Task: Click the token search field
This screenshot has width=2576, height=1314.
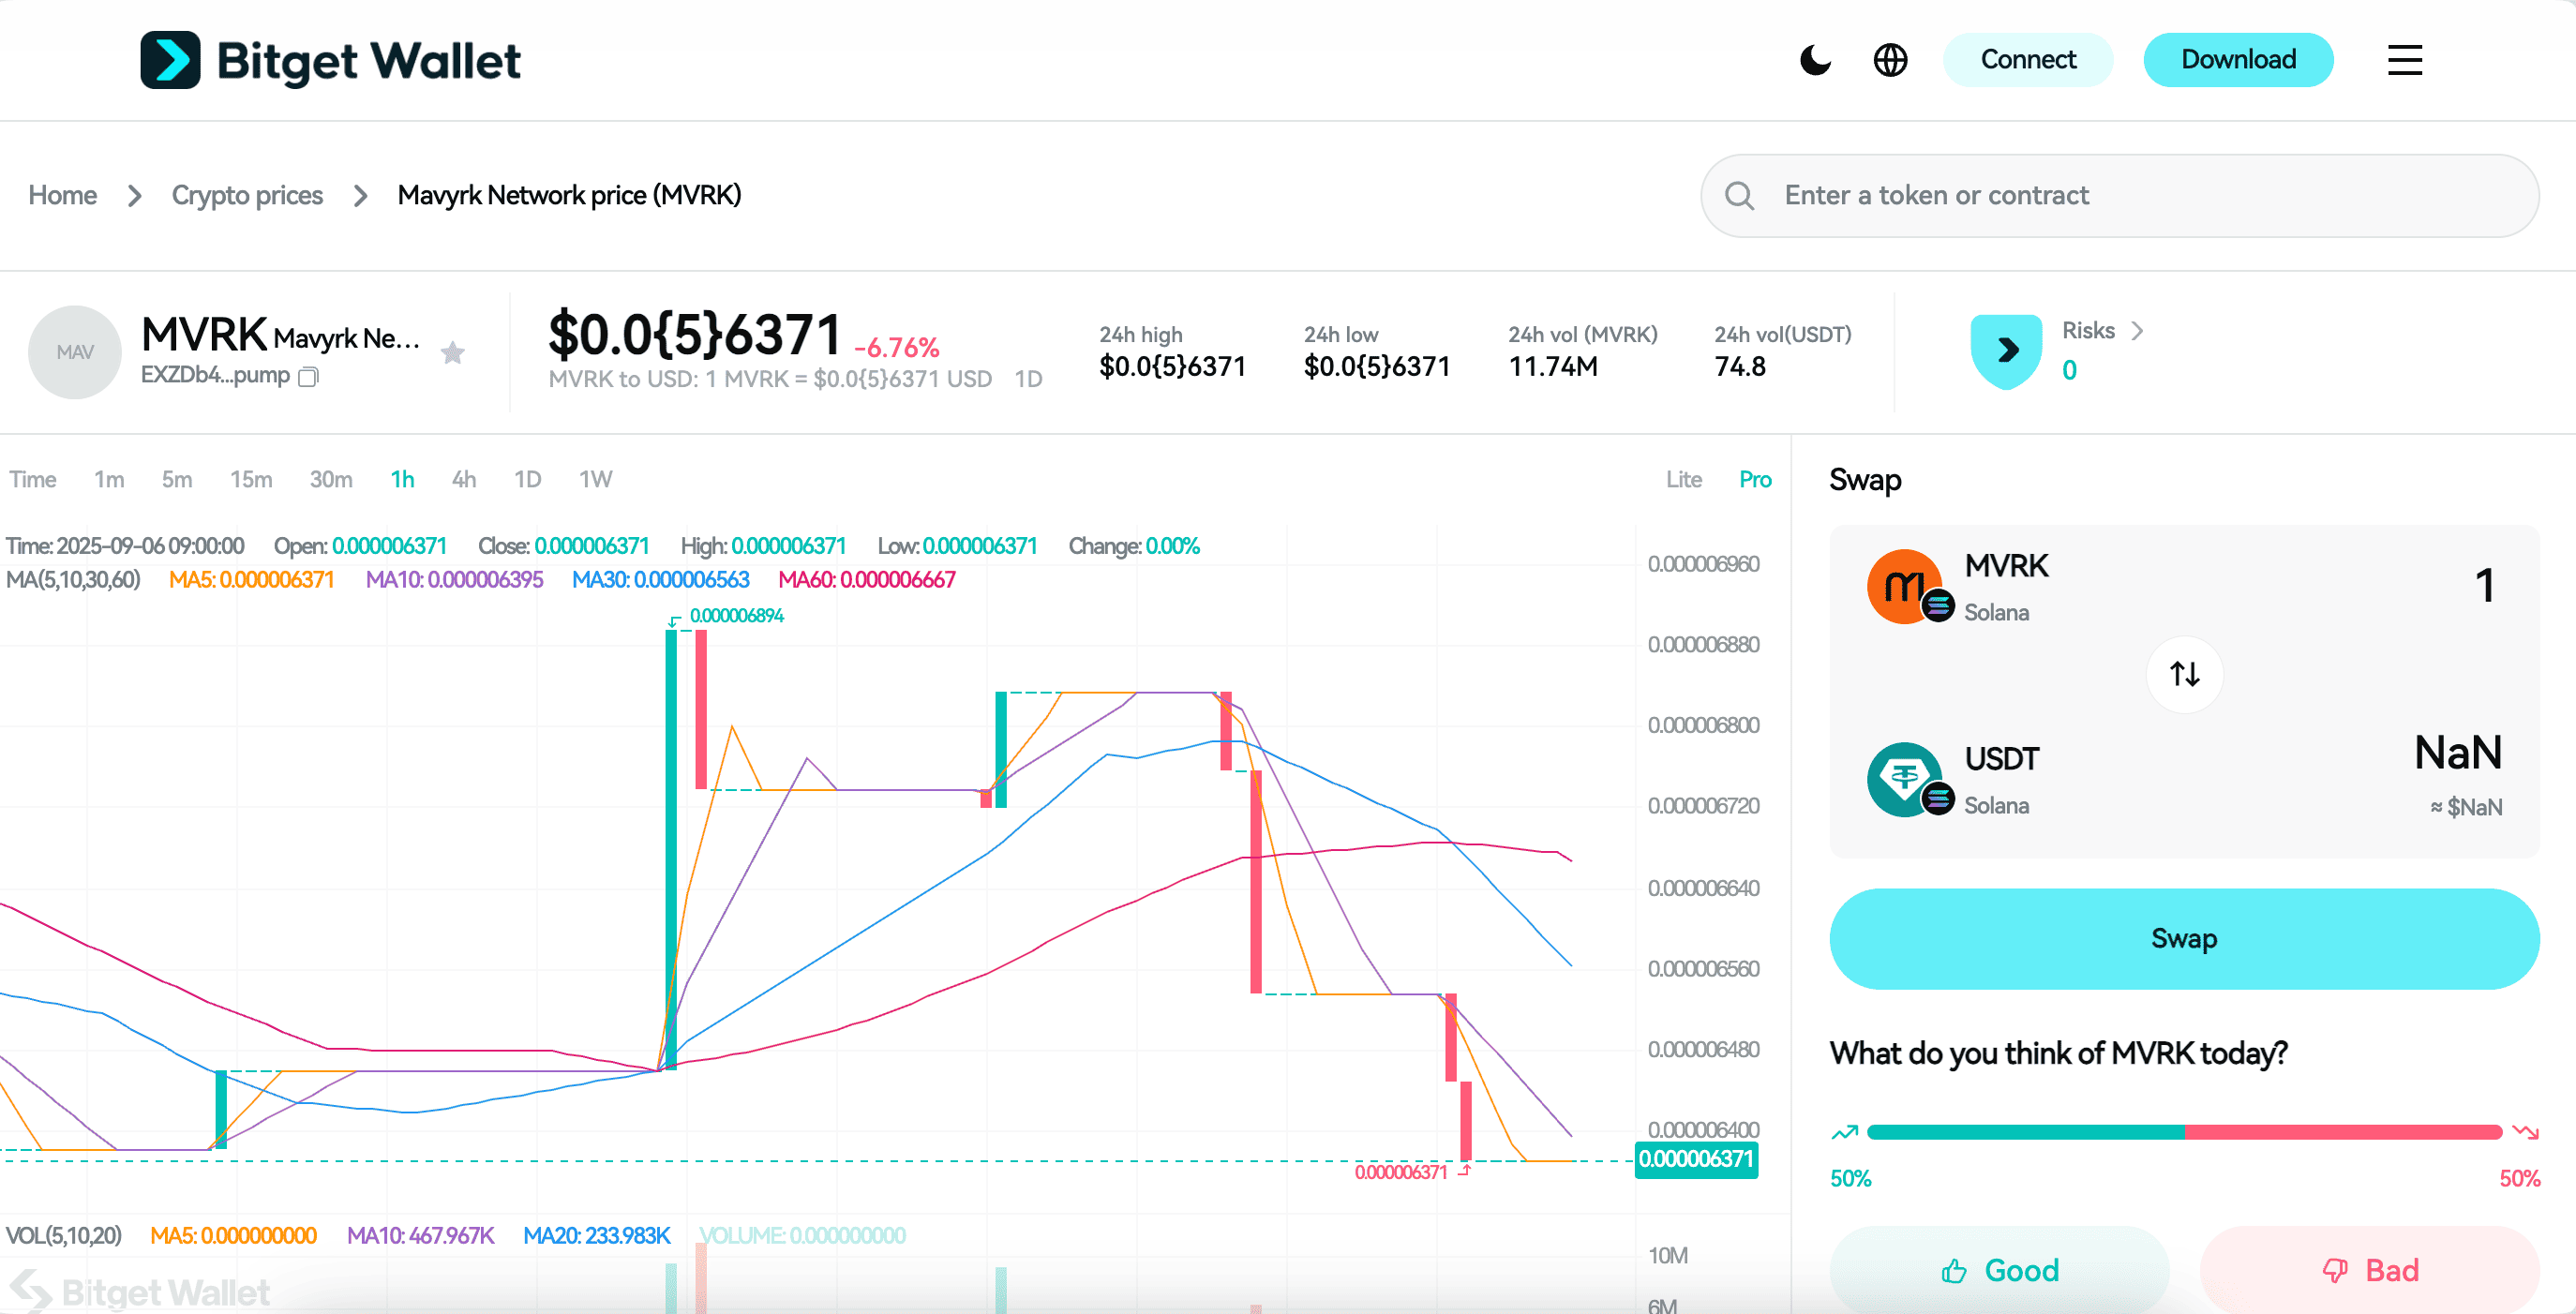Action: coord(2119,195)
